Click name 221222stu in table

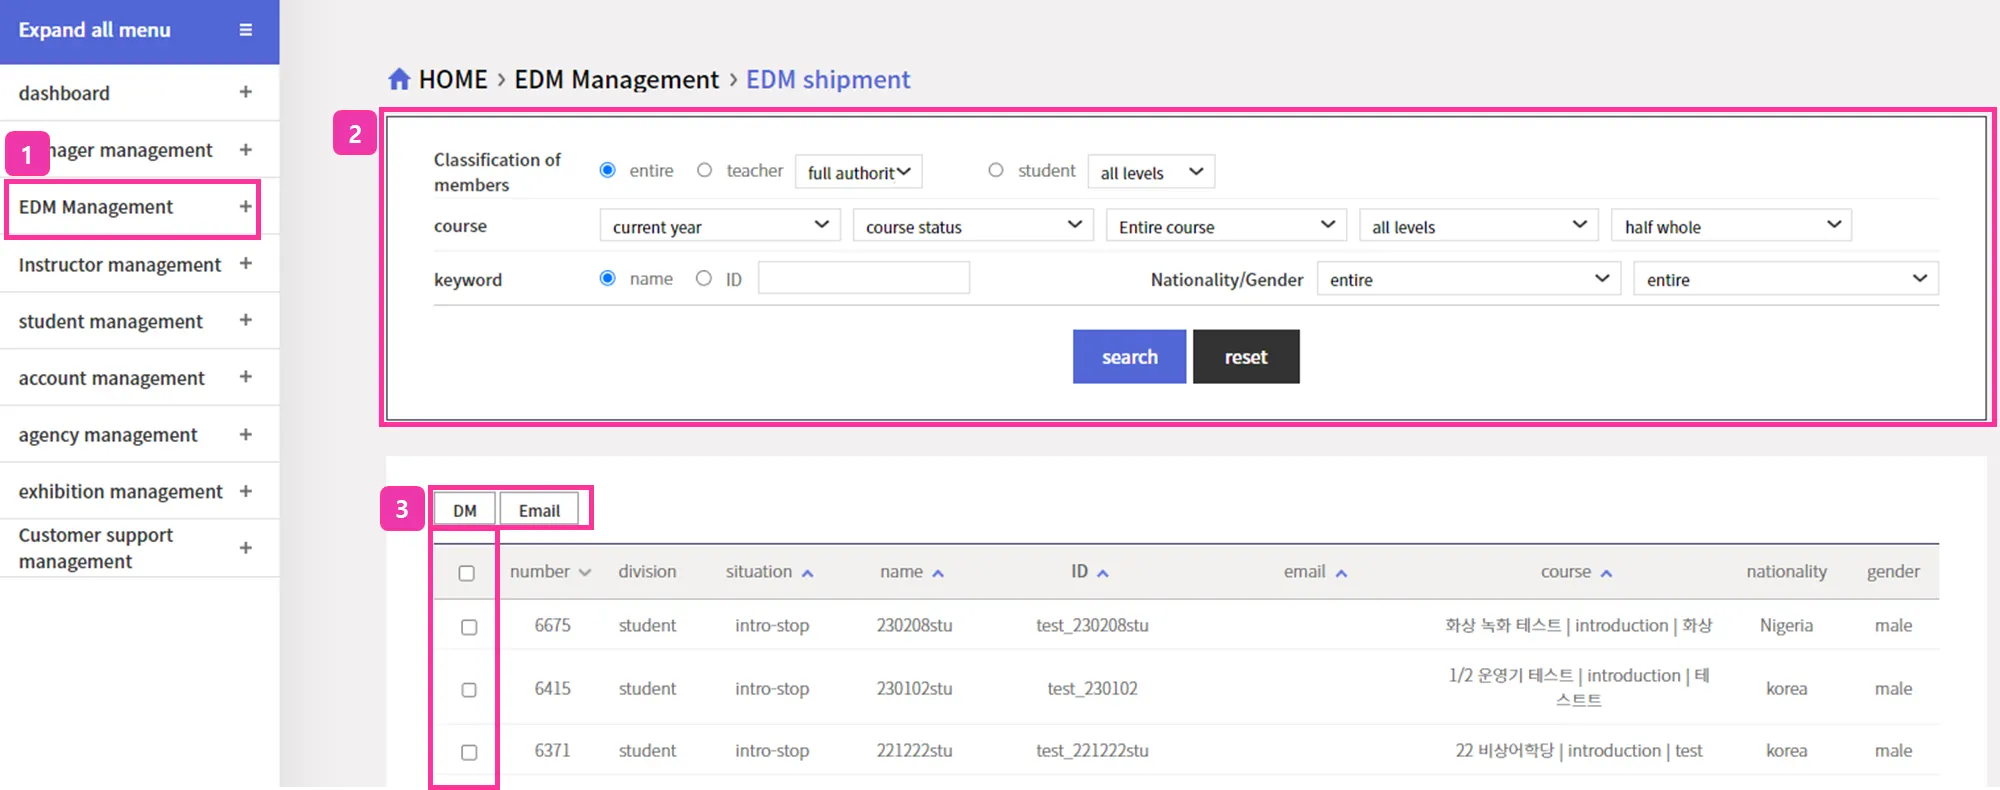(914, 751)
